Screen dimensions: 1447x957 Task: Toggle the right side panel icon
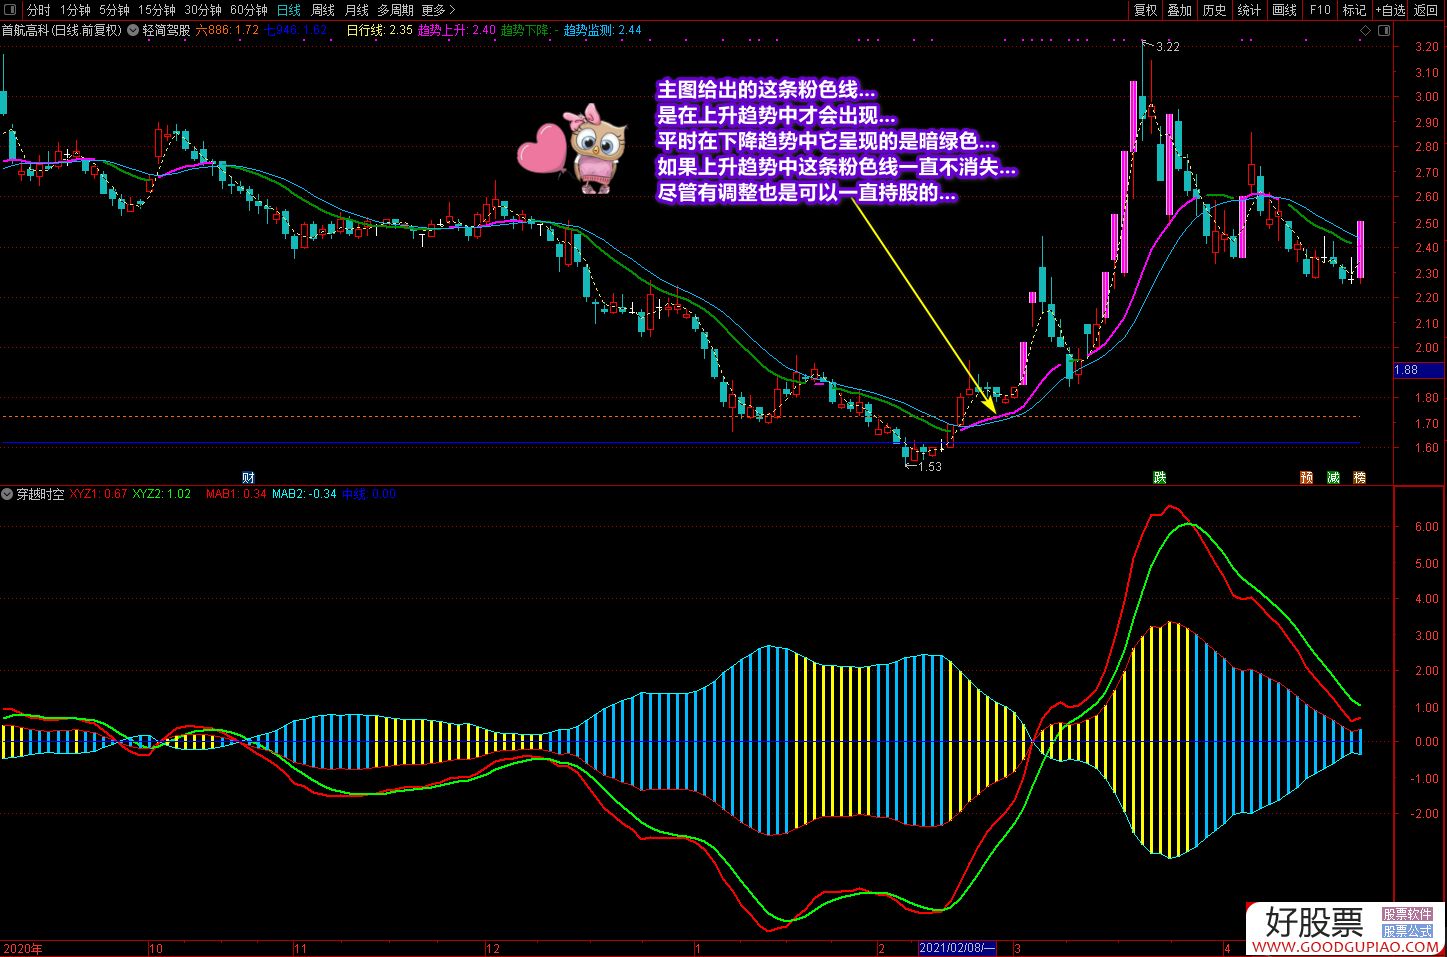click(1383, 31)
